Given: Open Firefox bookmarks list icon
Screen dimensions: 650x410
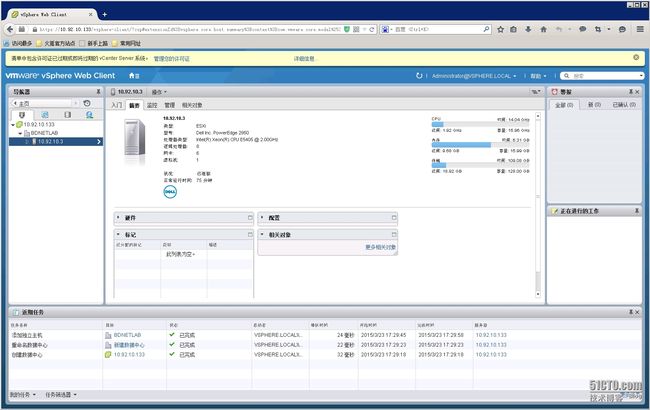Looking at the screenshot, I should (x=513, y=29).
